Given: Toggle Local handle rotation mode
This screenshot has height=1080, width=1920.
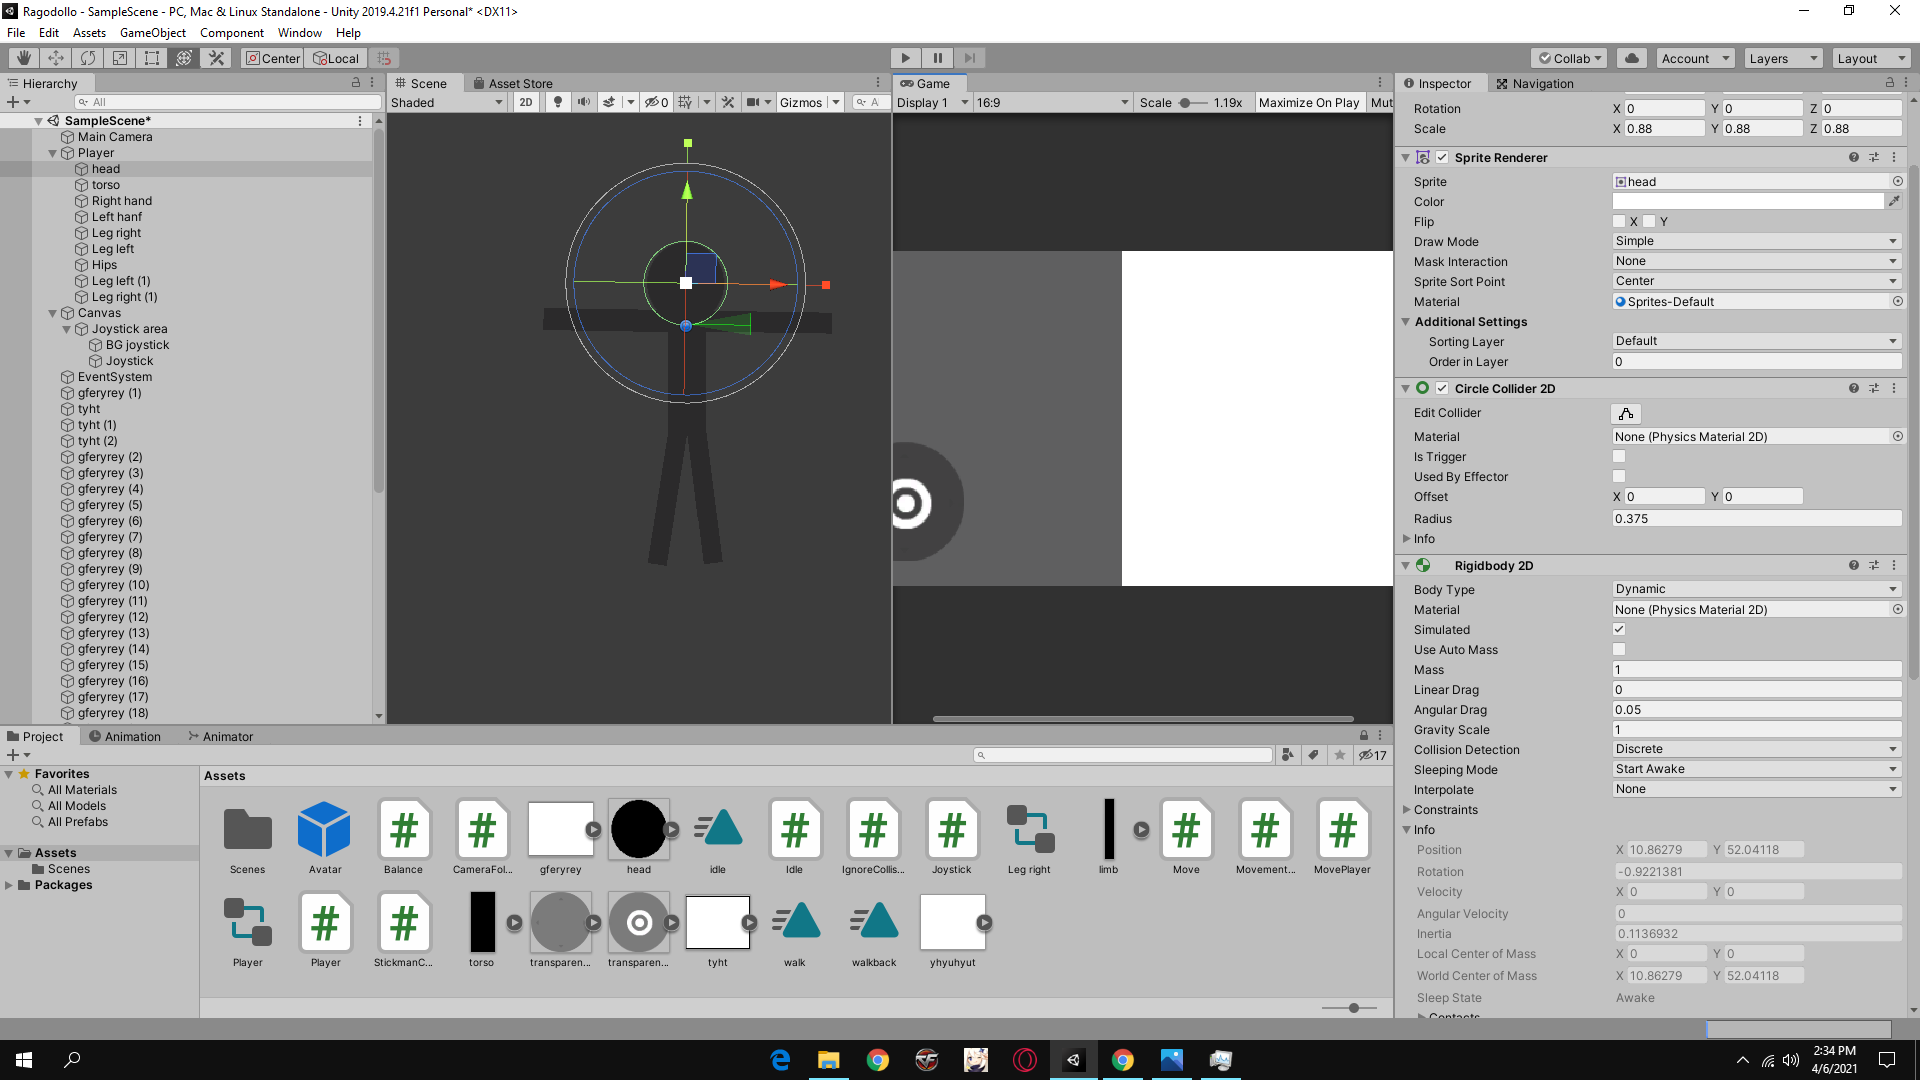Looking at the screenshot, I should click(x=336, y=58).
